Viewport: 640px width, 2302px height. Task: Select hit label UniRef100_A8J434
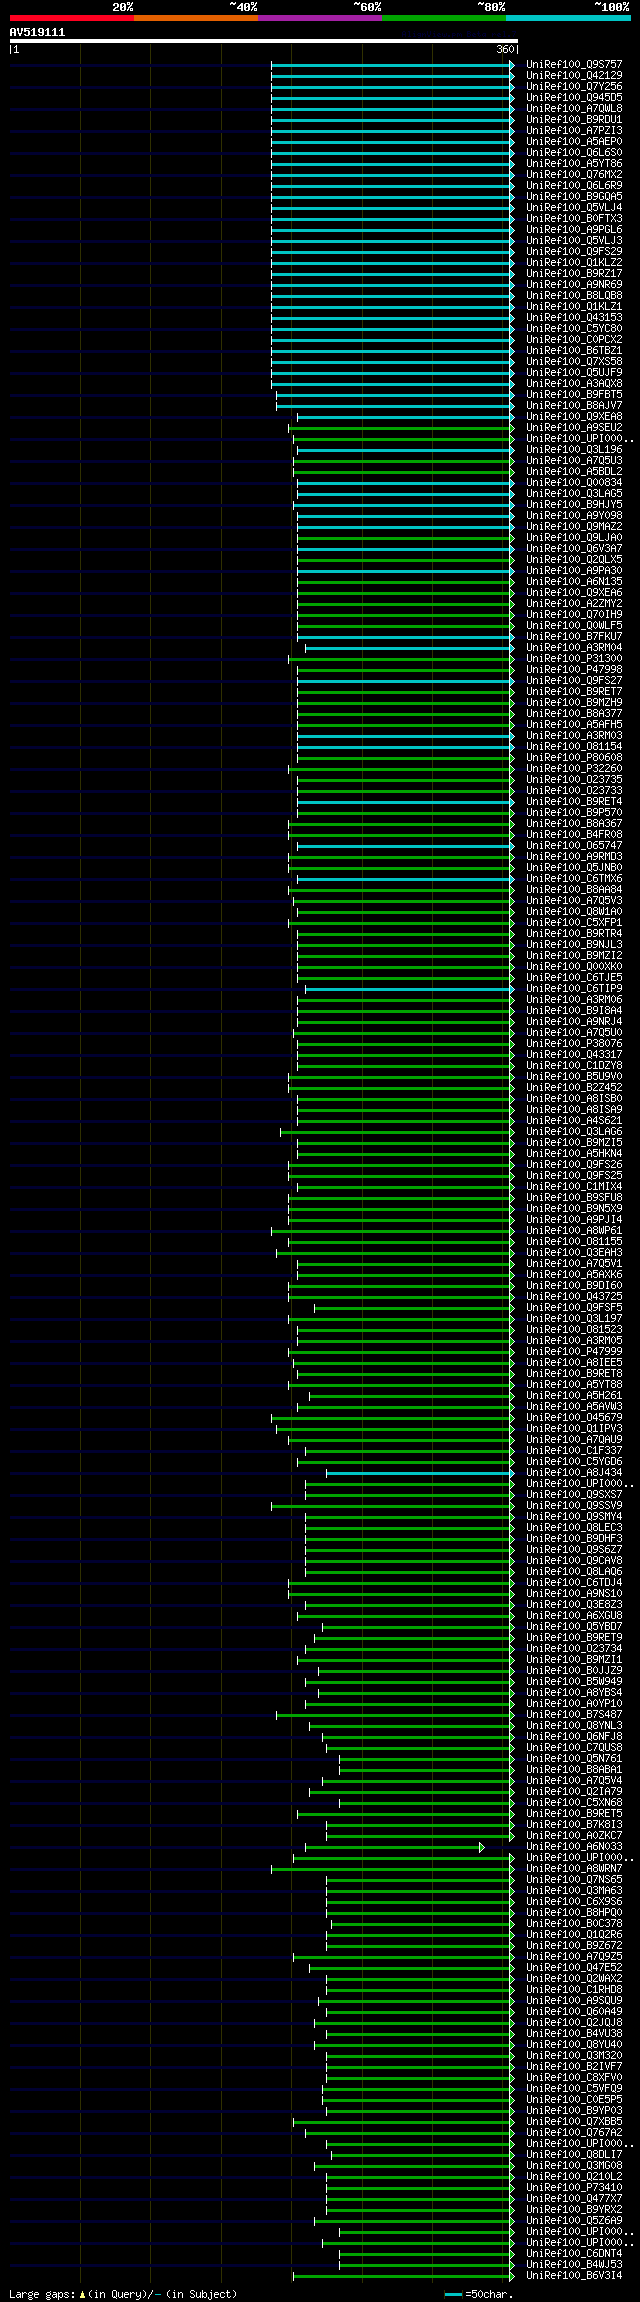point(574,1472)
